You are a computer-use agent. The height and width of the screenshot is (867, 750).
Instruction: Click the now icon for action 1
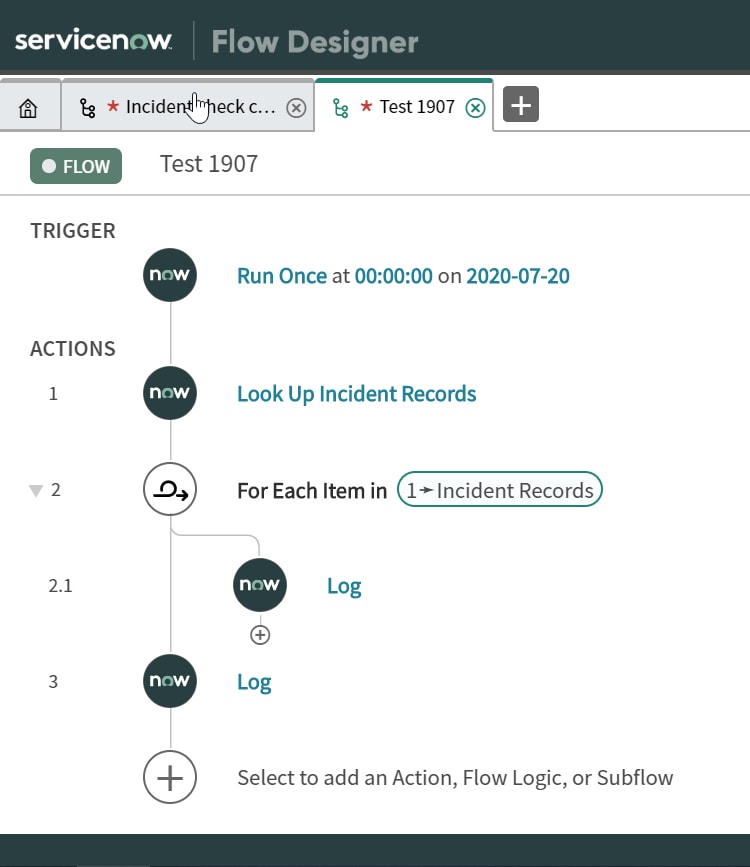170,393
